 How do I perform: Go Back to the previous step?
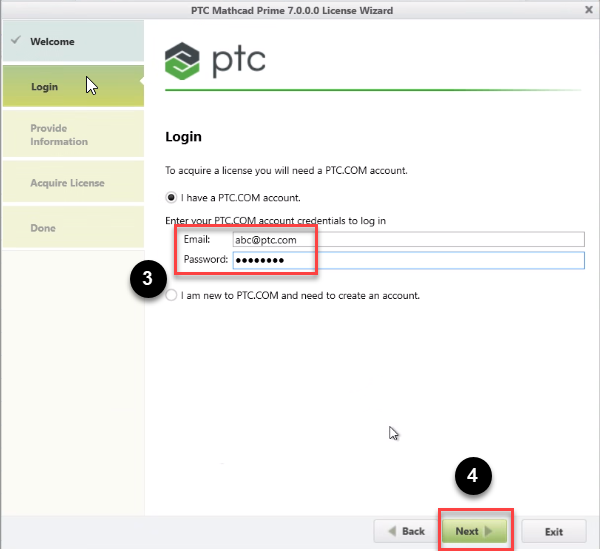[x=406, y=531]
